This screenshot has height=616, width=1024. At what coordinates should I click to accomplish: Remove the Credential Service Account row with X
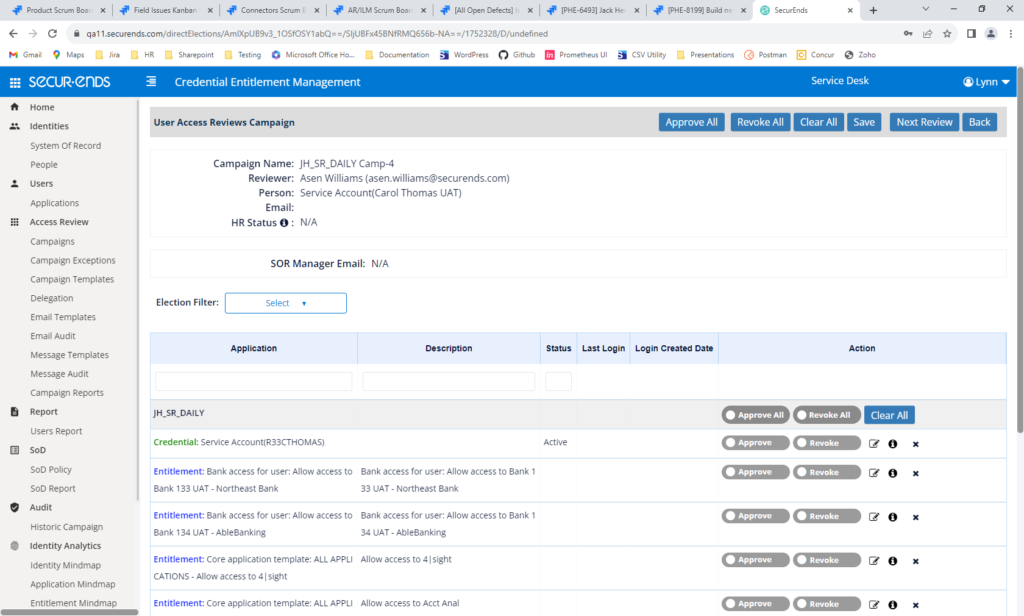pos(916,444)
